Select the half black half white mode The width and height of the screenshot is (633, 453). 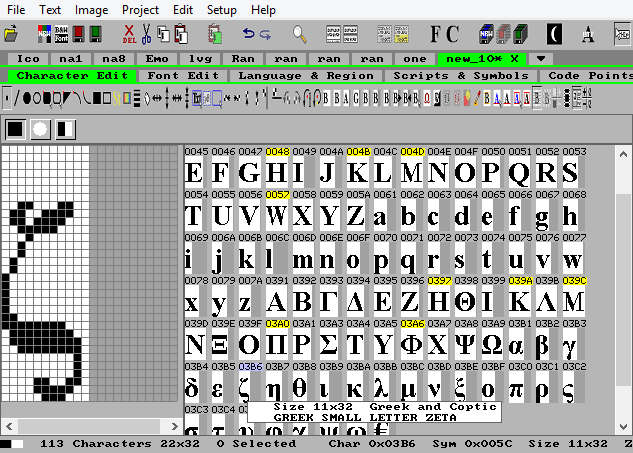point(65,129)
